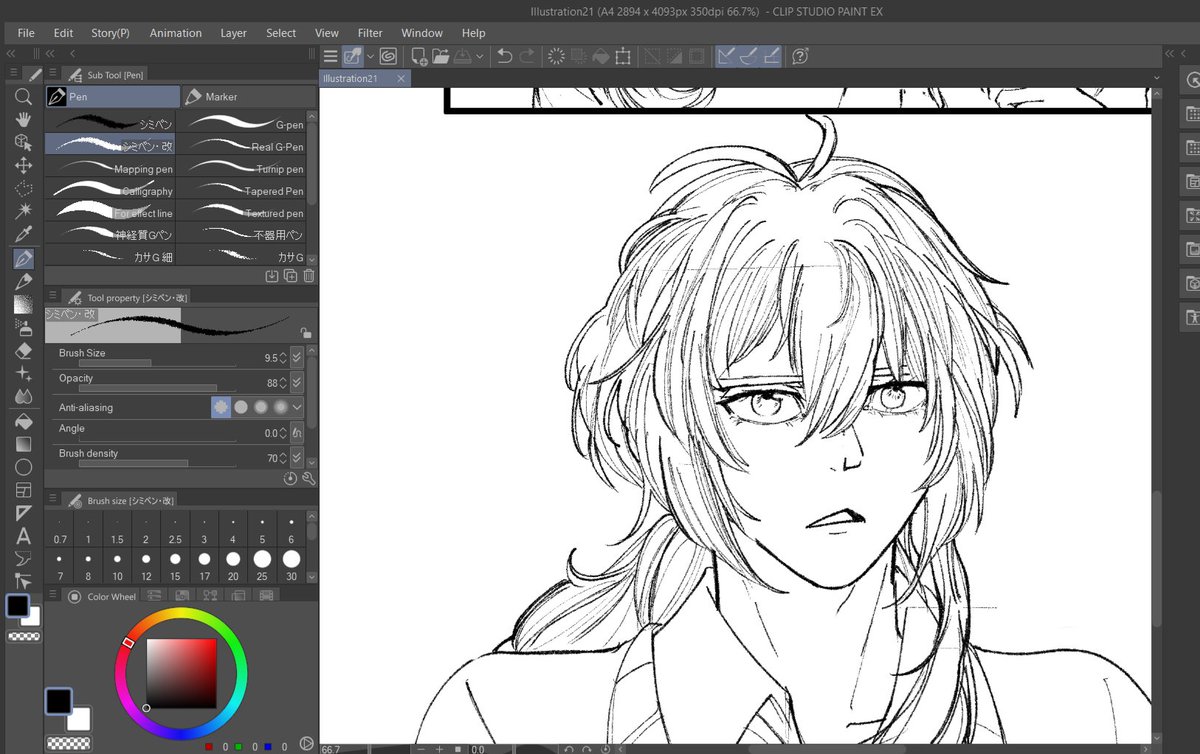Open the canvas tab list dropdown
This screenshot has height=754, width=1200.
coord(1157,78)
